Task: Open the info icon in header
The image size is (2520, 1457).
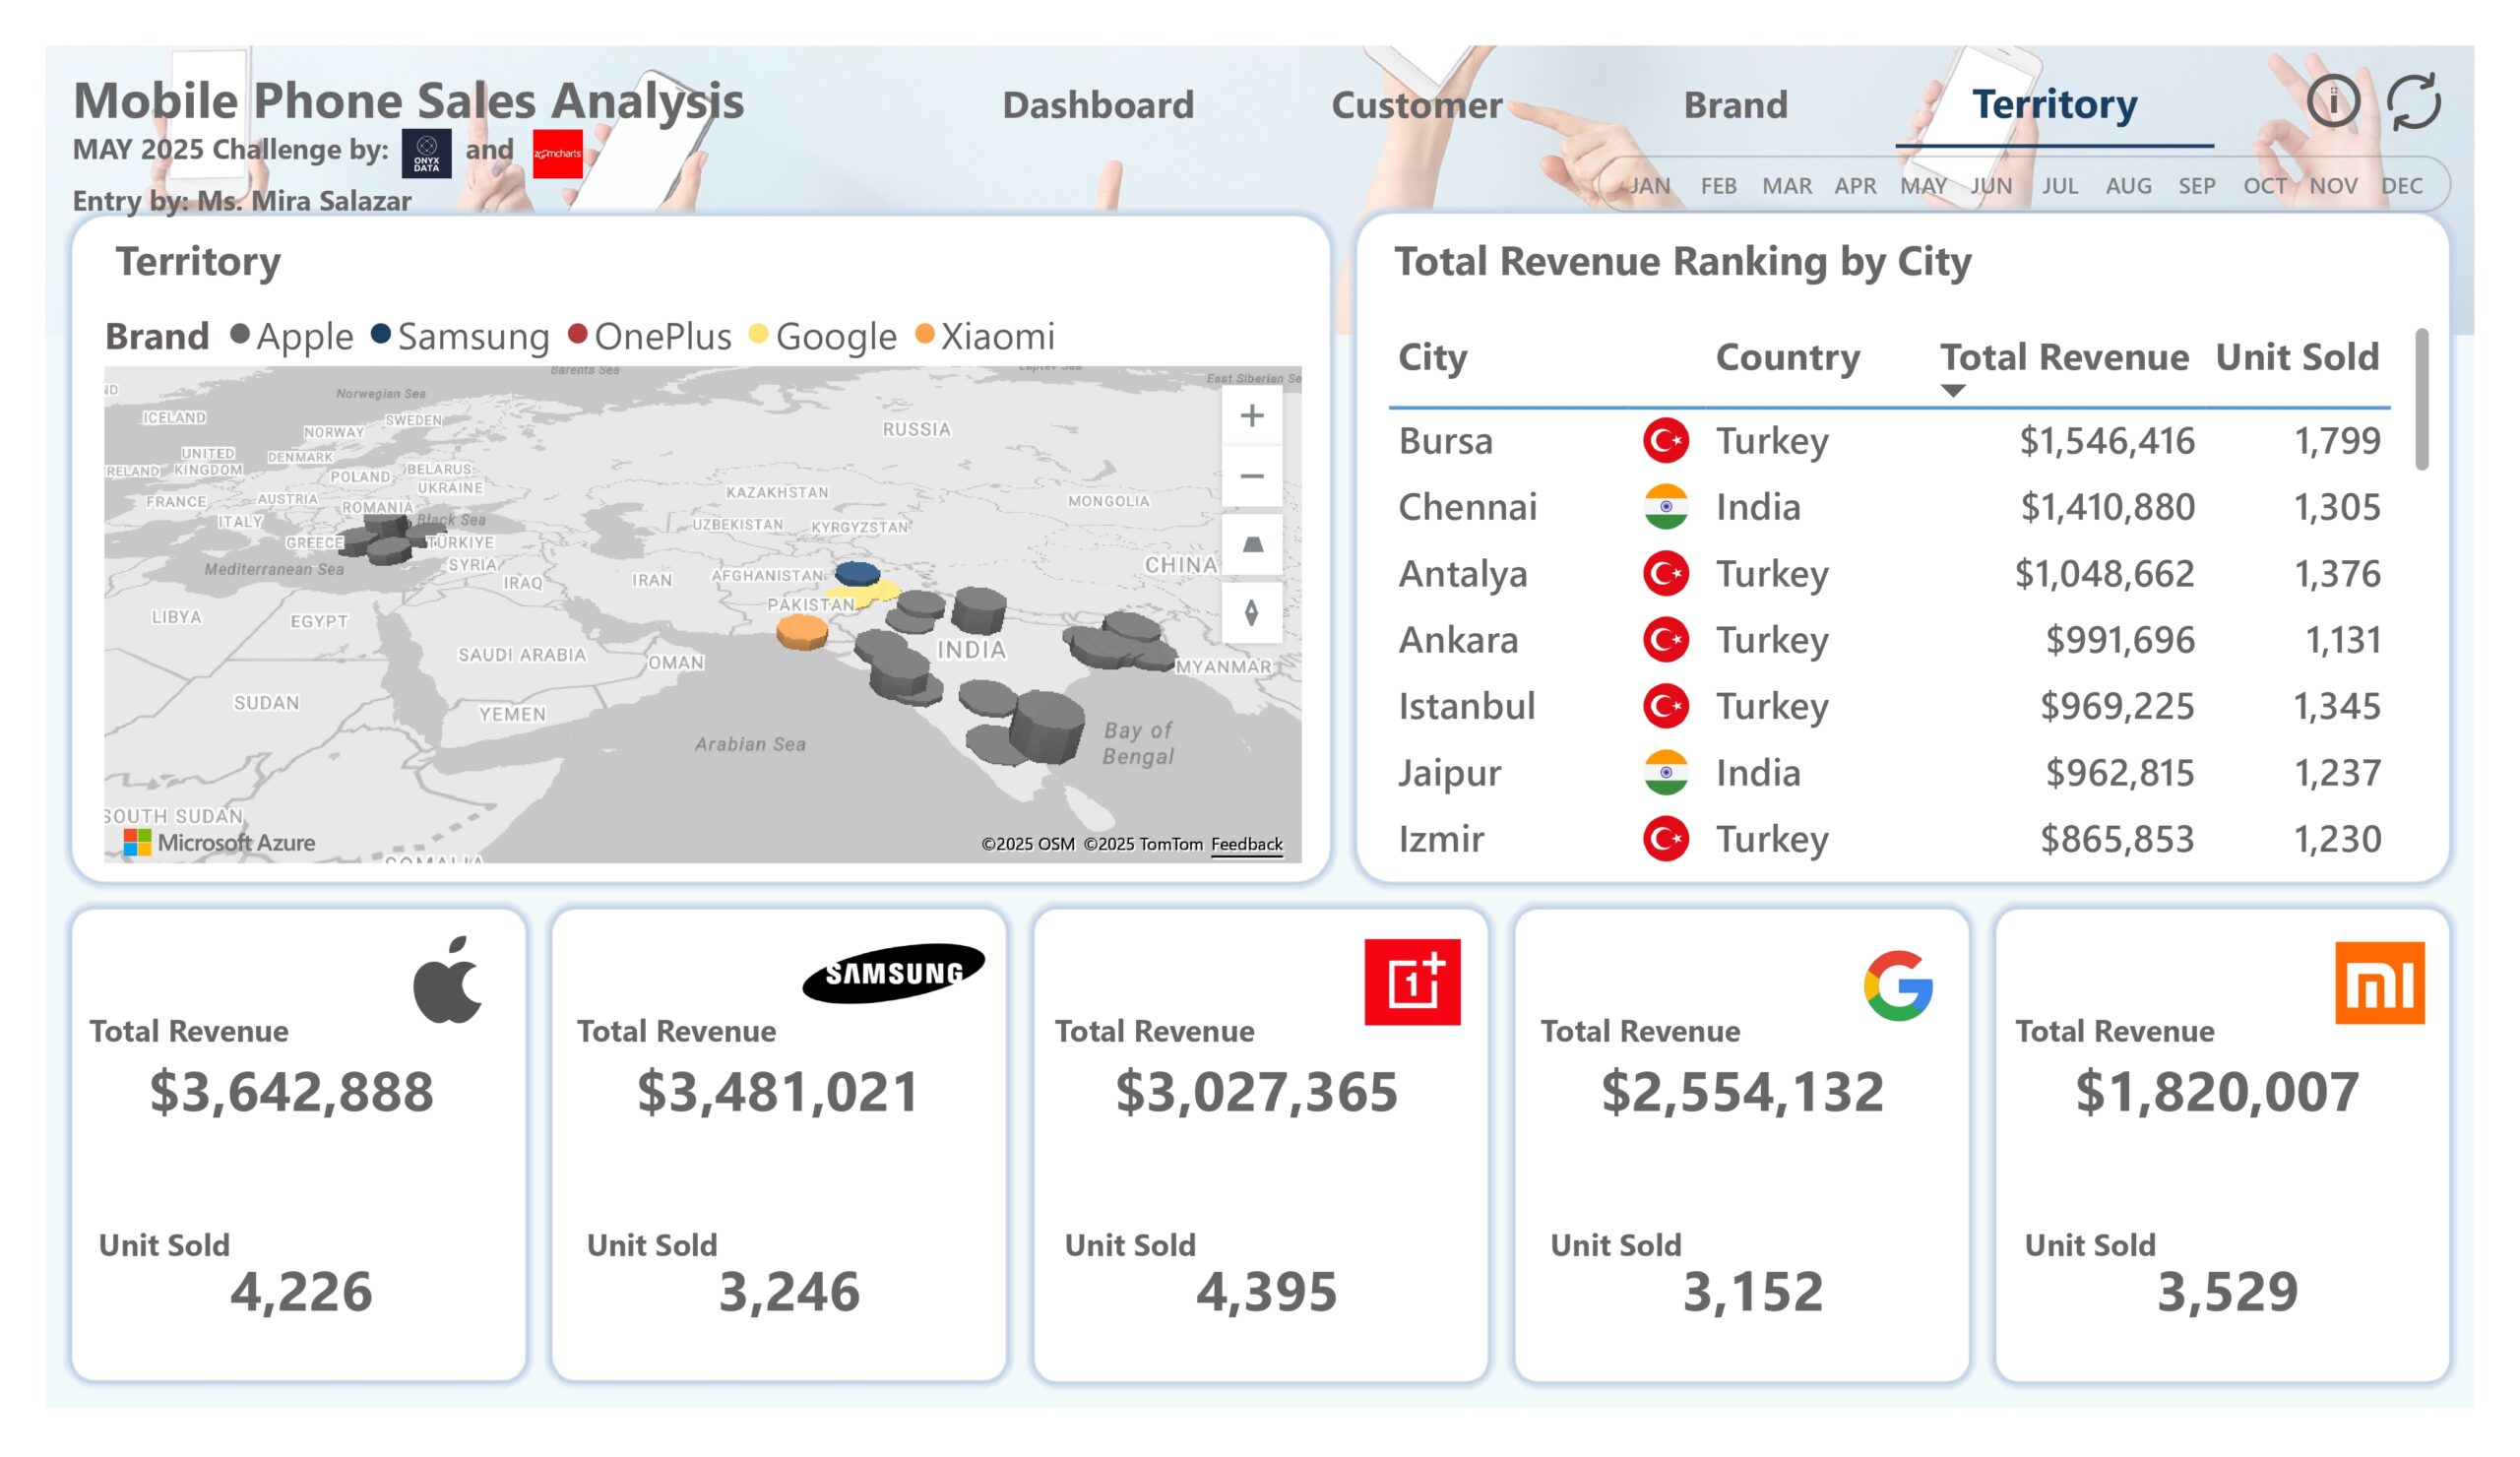Action: [x=2333, y=101]
